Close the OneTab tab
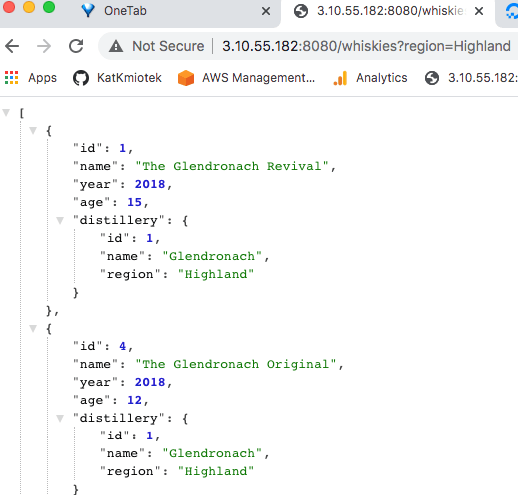 pyautogui.click(x=266, y=11)
